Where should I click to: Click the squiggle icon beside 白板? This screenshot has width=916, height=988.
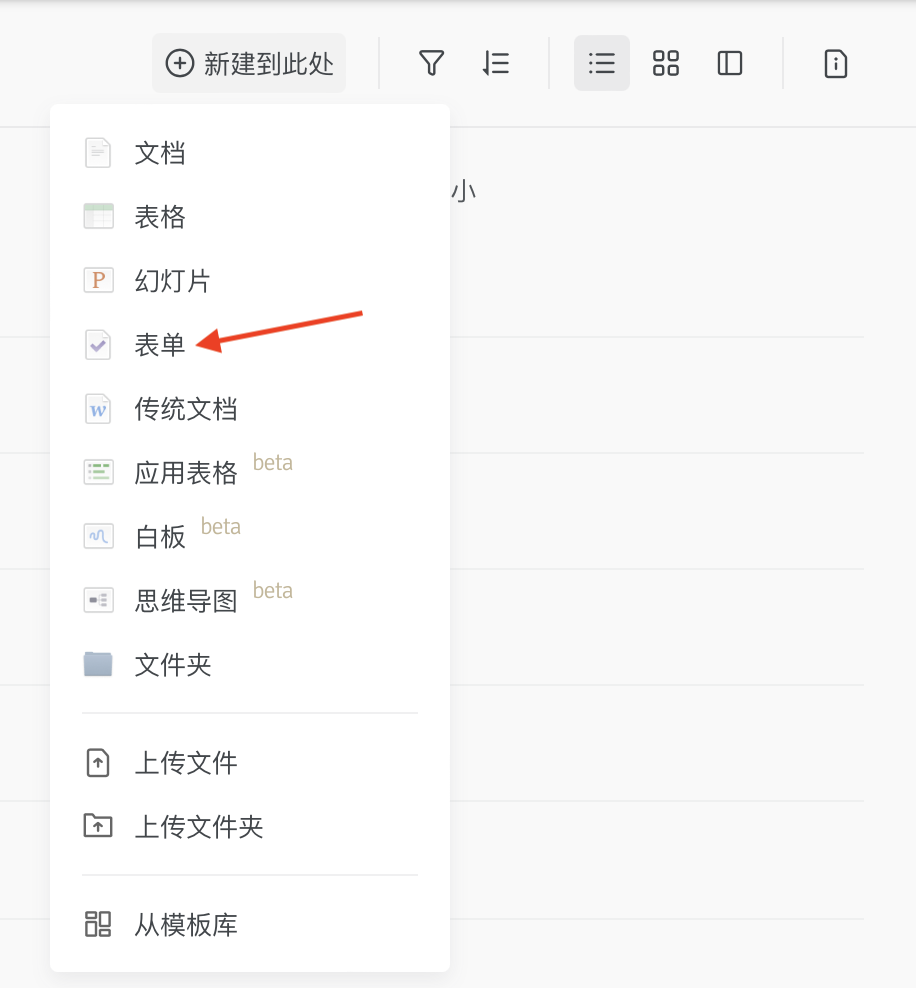pyautogui.click(x=98, y=537)
